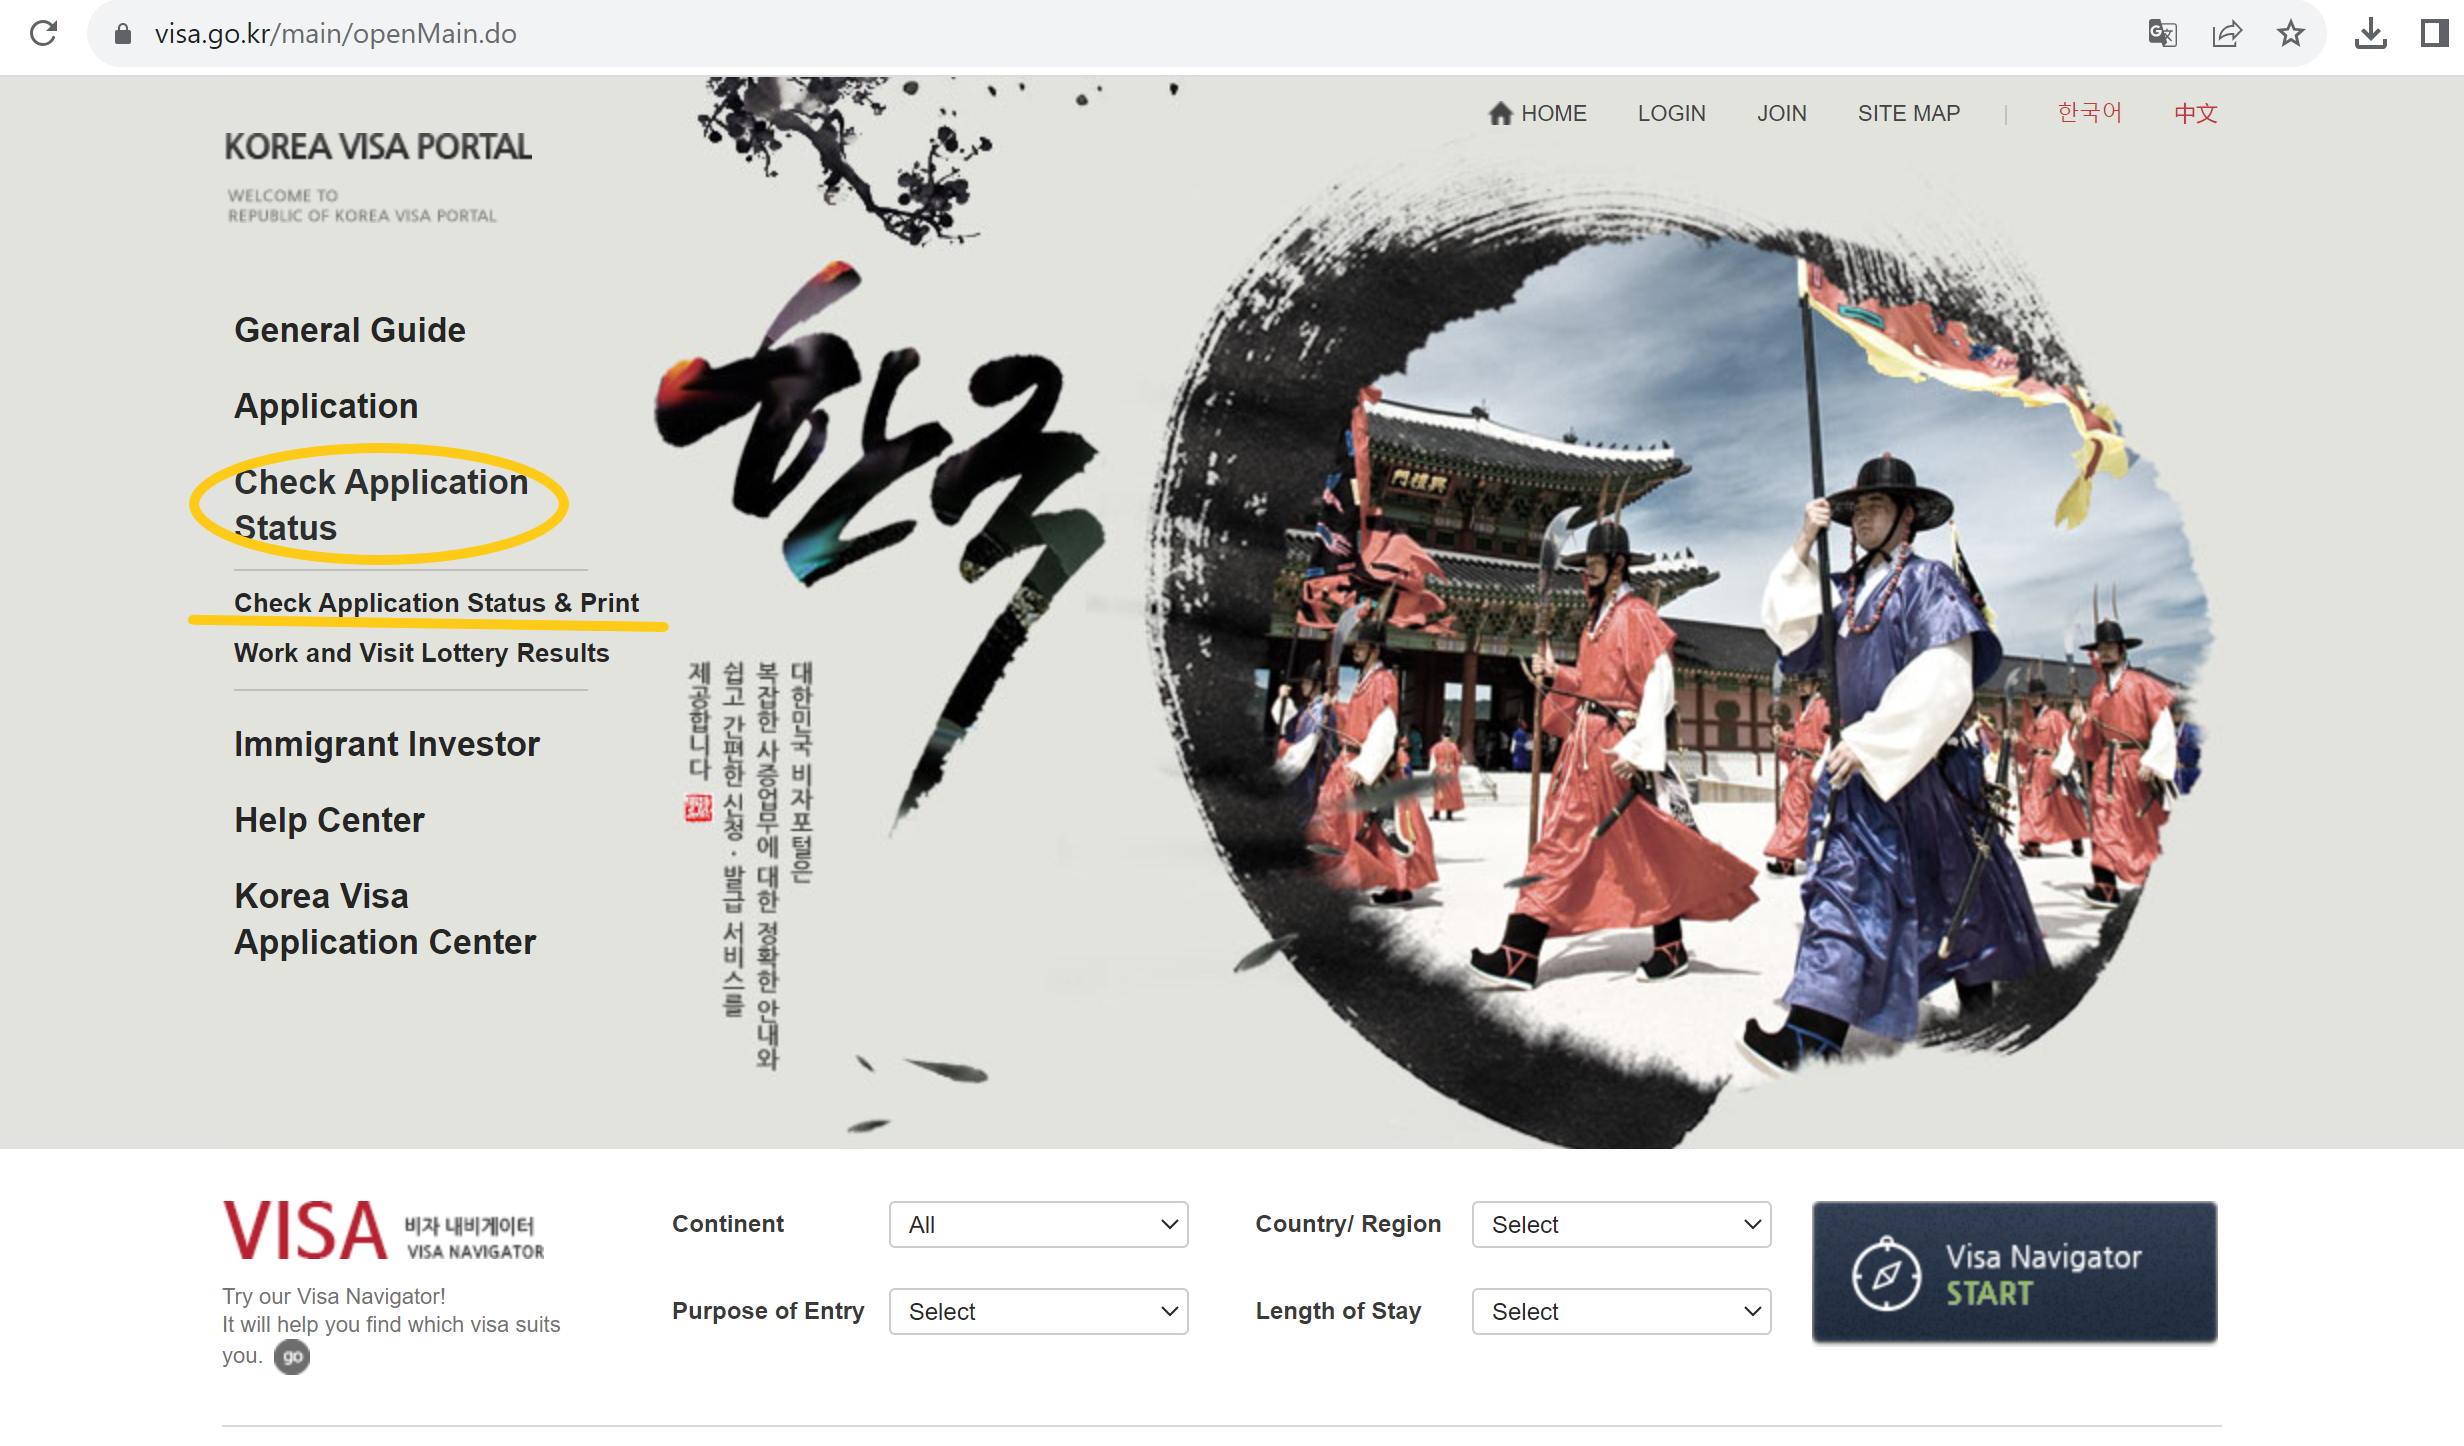Click the round 'go' icon under Visa Navigator text
This screenshot has height=1446, width=2464.
[292, 1357]
